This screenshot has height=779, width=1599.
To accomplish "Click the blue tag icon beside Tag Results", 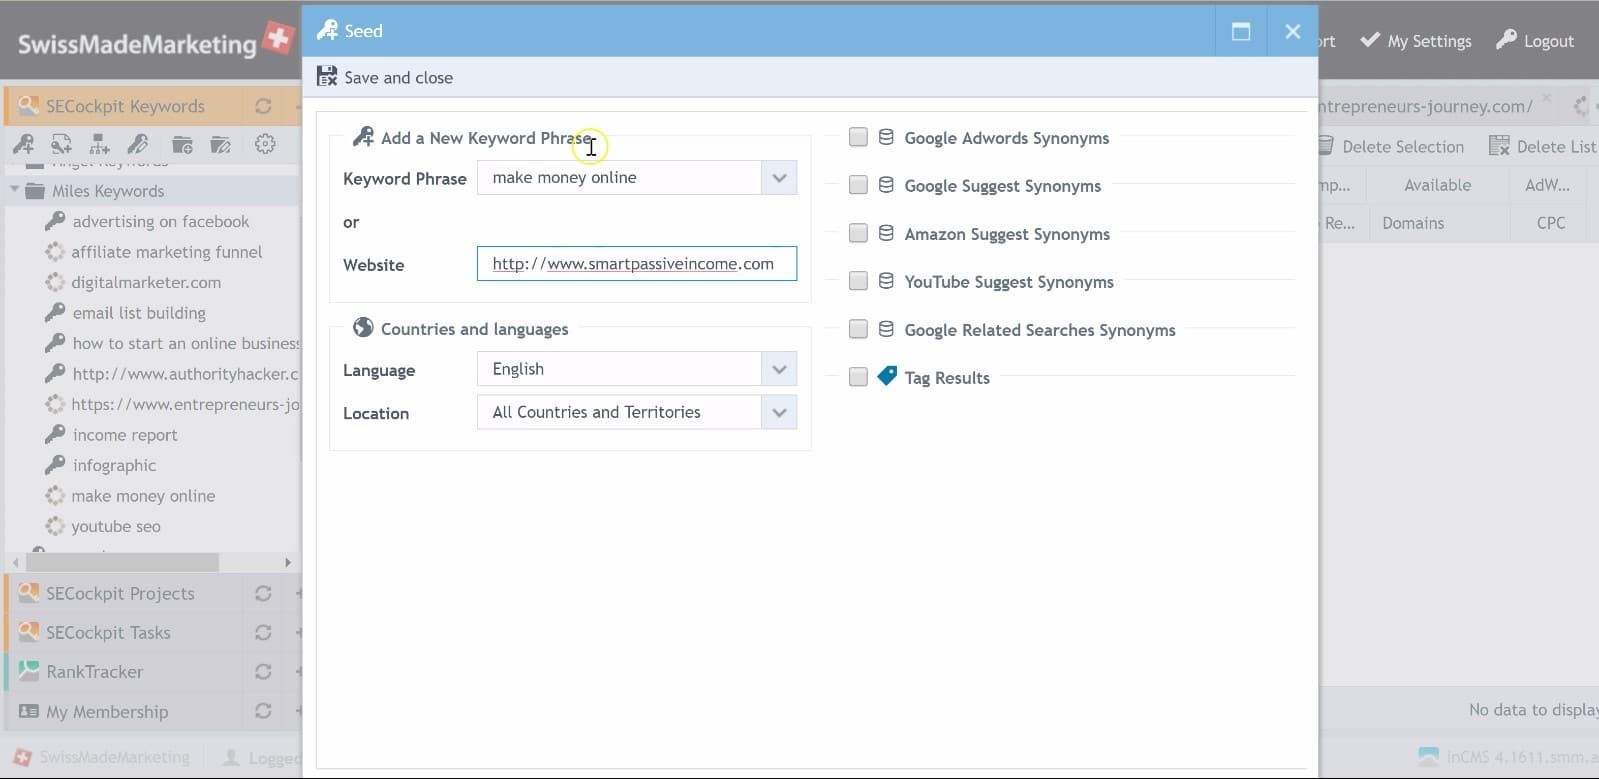I will point(887,376).
